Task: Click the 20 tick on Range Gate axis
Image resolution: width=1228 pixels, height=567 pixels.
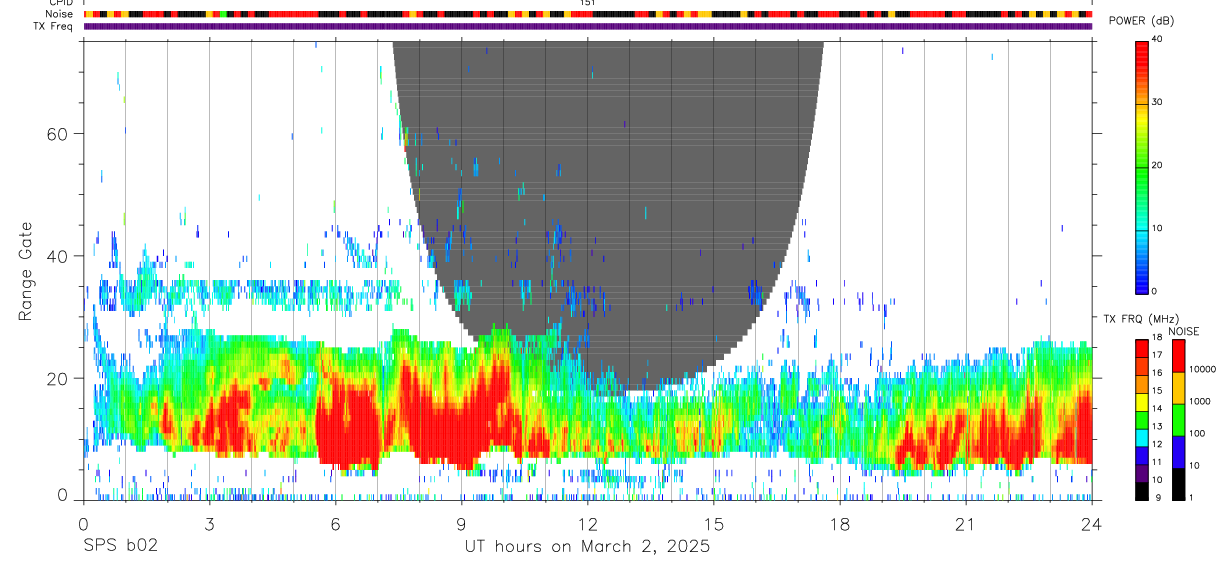Action: (58, 379)
